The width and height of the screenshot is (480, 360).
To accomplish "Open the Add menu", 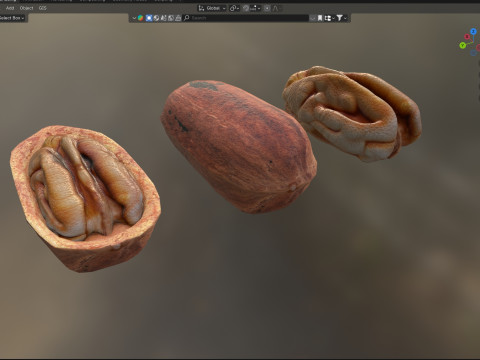I will 10,8.
